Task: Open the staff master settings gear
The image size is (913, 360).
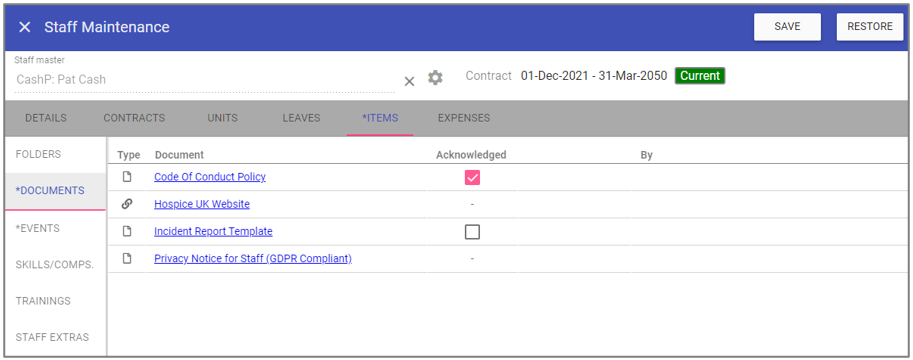Action: 435,78
